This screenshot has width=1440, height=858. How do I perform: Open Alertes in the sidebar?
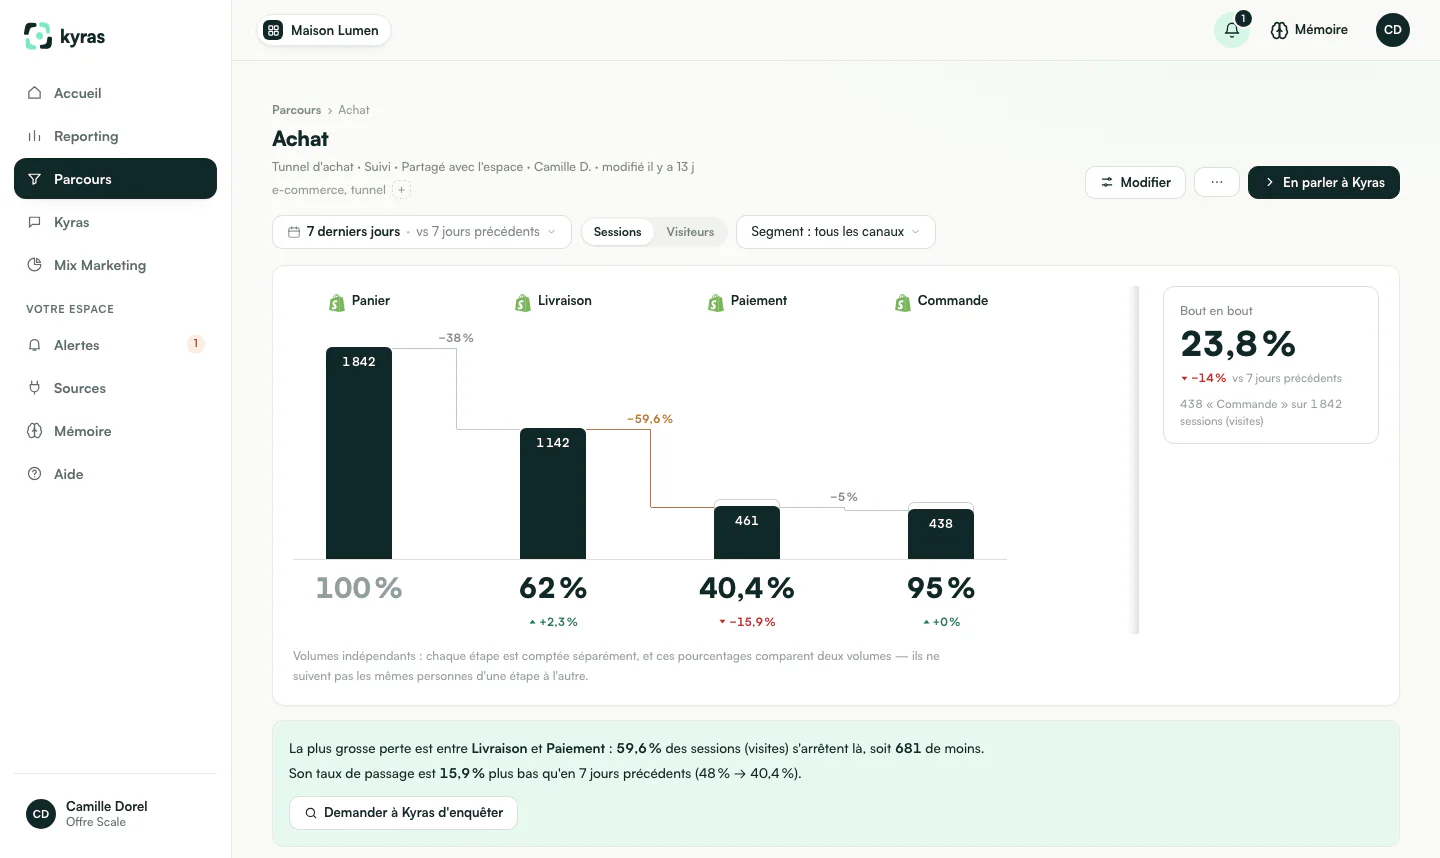click(x=115, y=345)
